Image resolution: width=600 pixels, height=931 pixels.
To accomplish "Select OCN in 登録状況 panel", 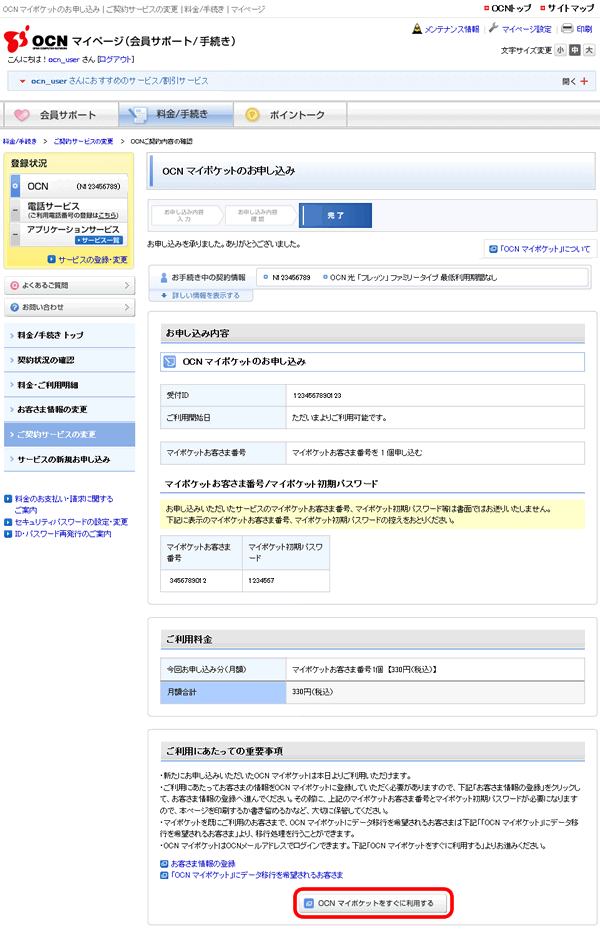I will (x=69, y=186).
